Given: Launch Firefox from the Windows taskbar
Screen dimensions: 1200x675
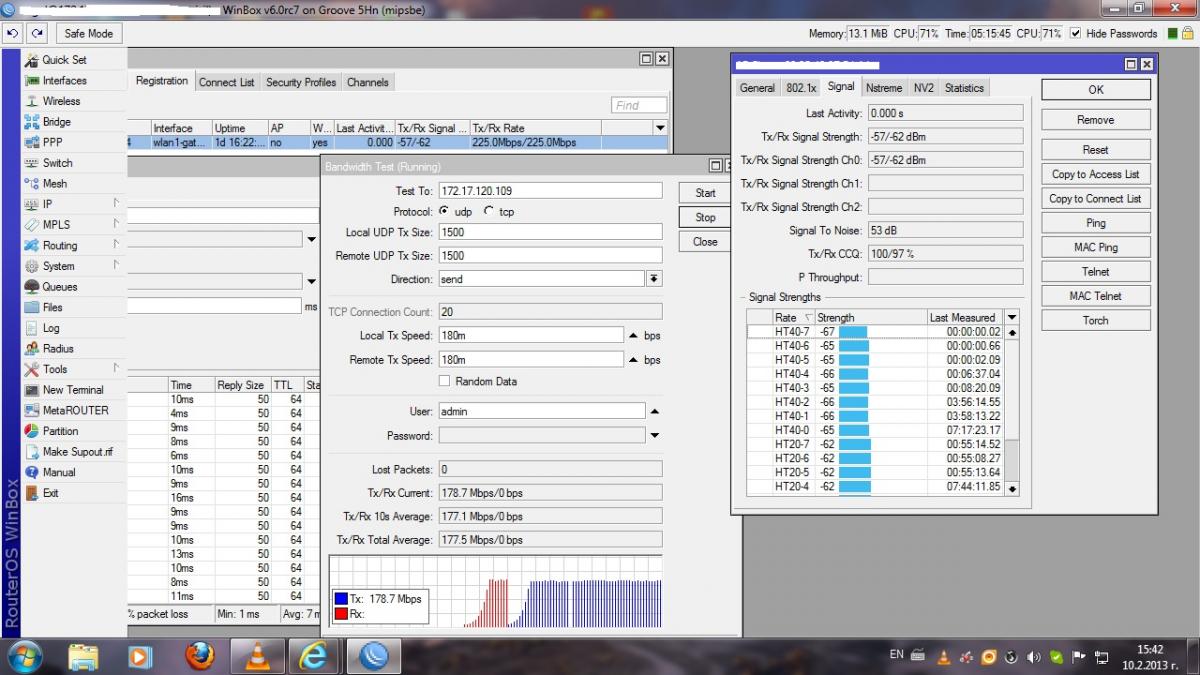Looking at the screenshot, I should tap(200, 656).
